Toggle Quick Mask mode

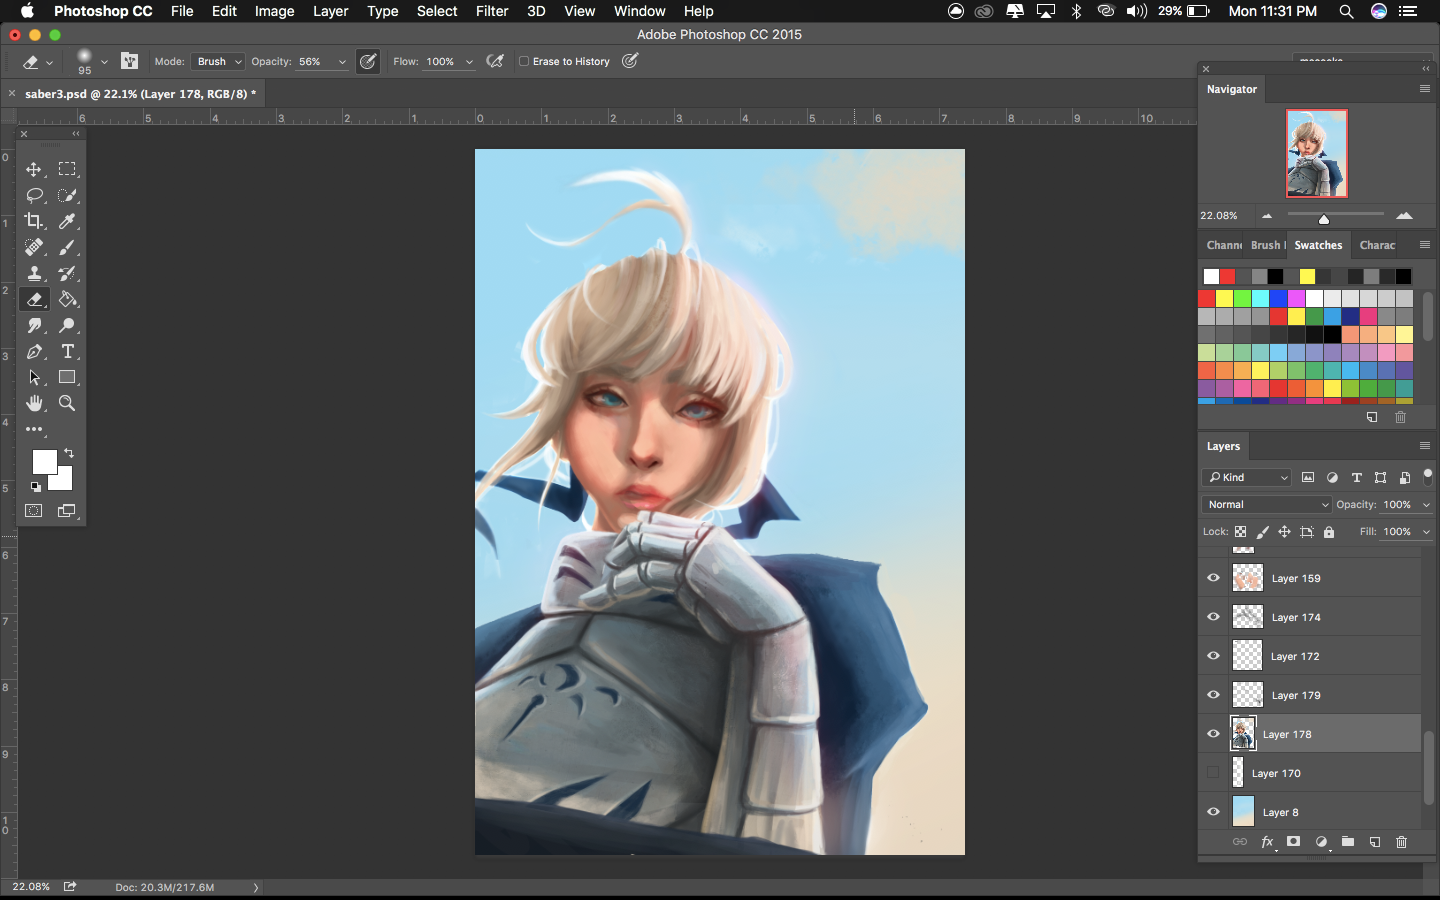pyautogui.click(x=34, y=511)
